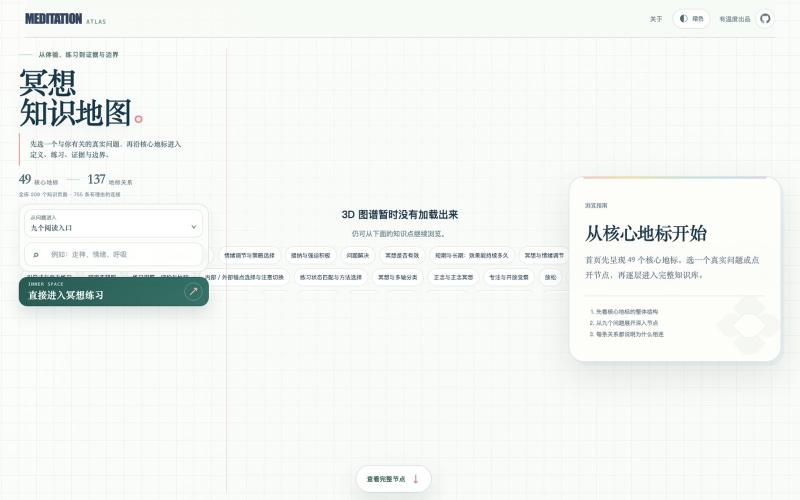Image resolution: width=800 pixels, height=500 pixels.
Task: Select the 冥想与多轴分类 topic chip
Action: (x=397, y=277)
